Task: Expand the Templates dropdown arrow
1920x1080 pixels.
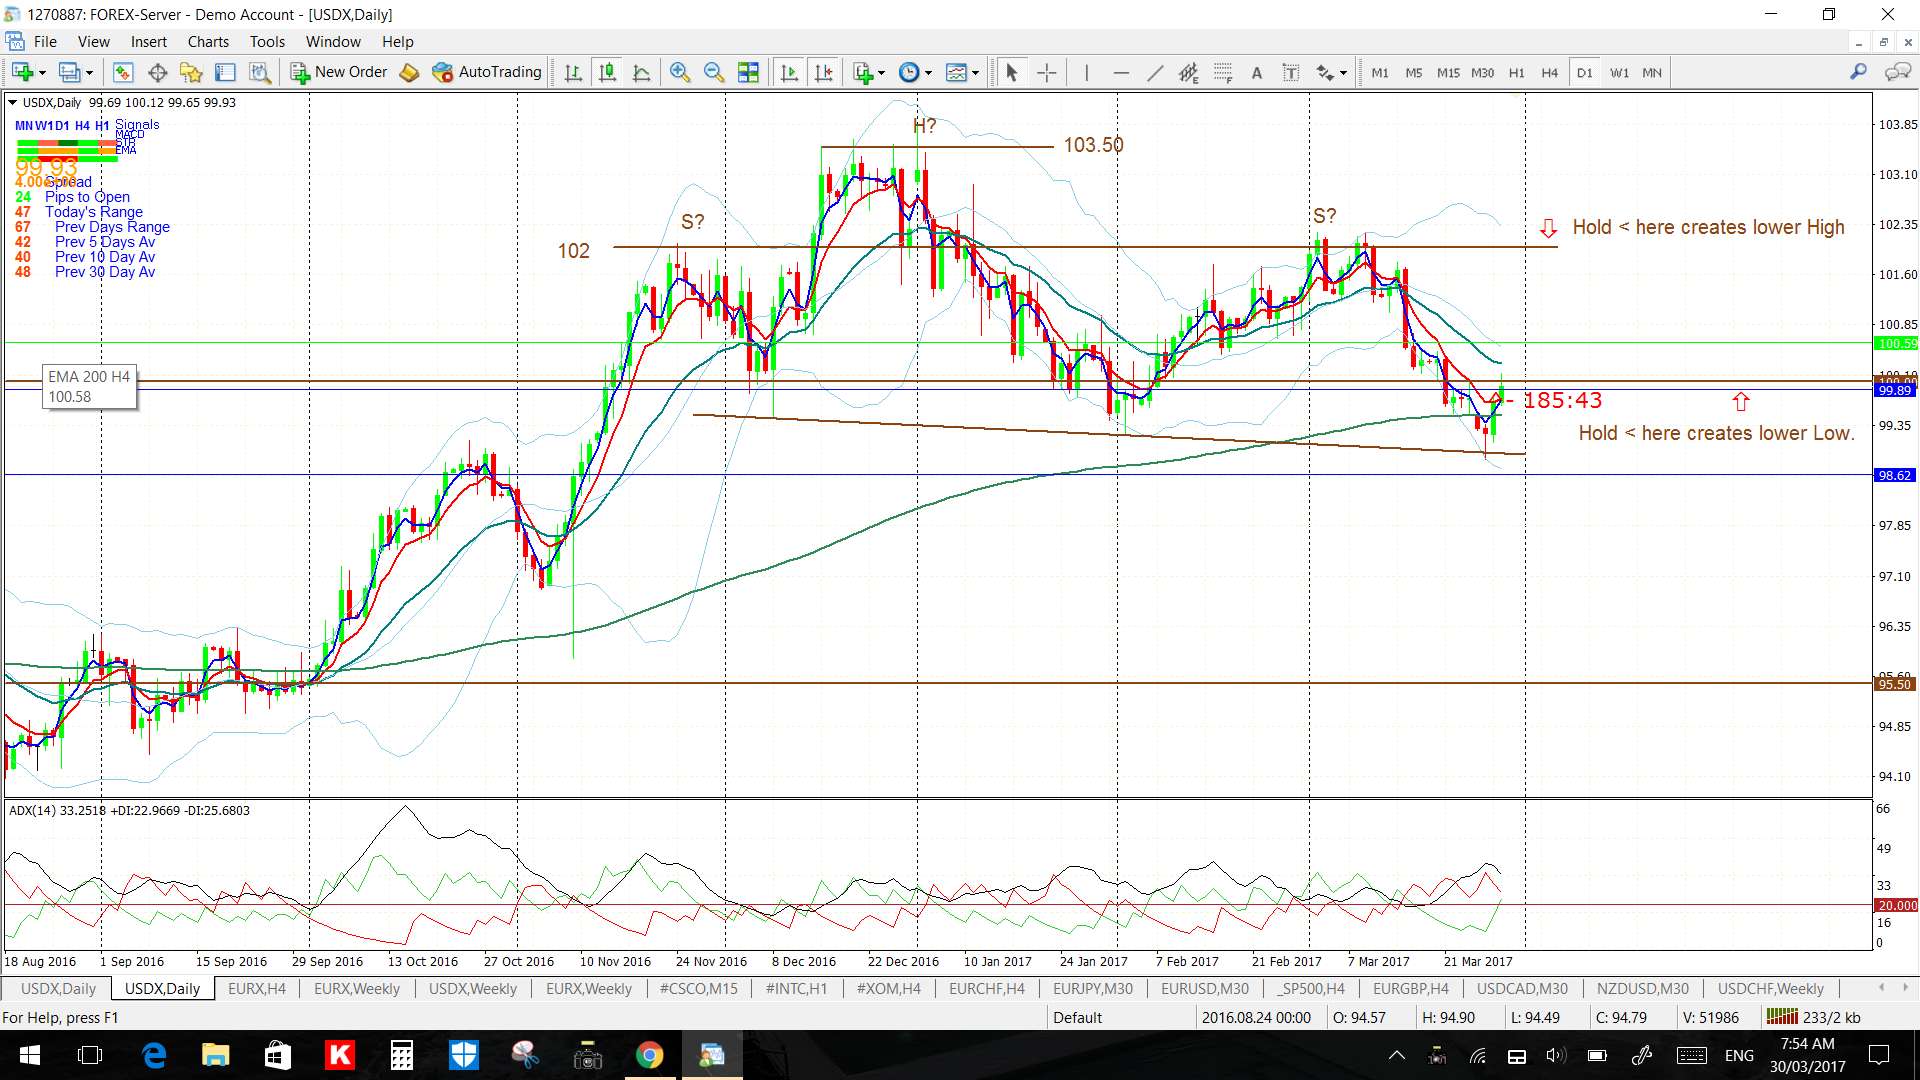Action: tap(975, 72)
